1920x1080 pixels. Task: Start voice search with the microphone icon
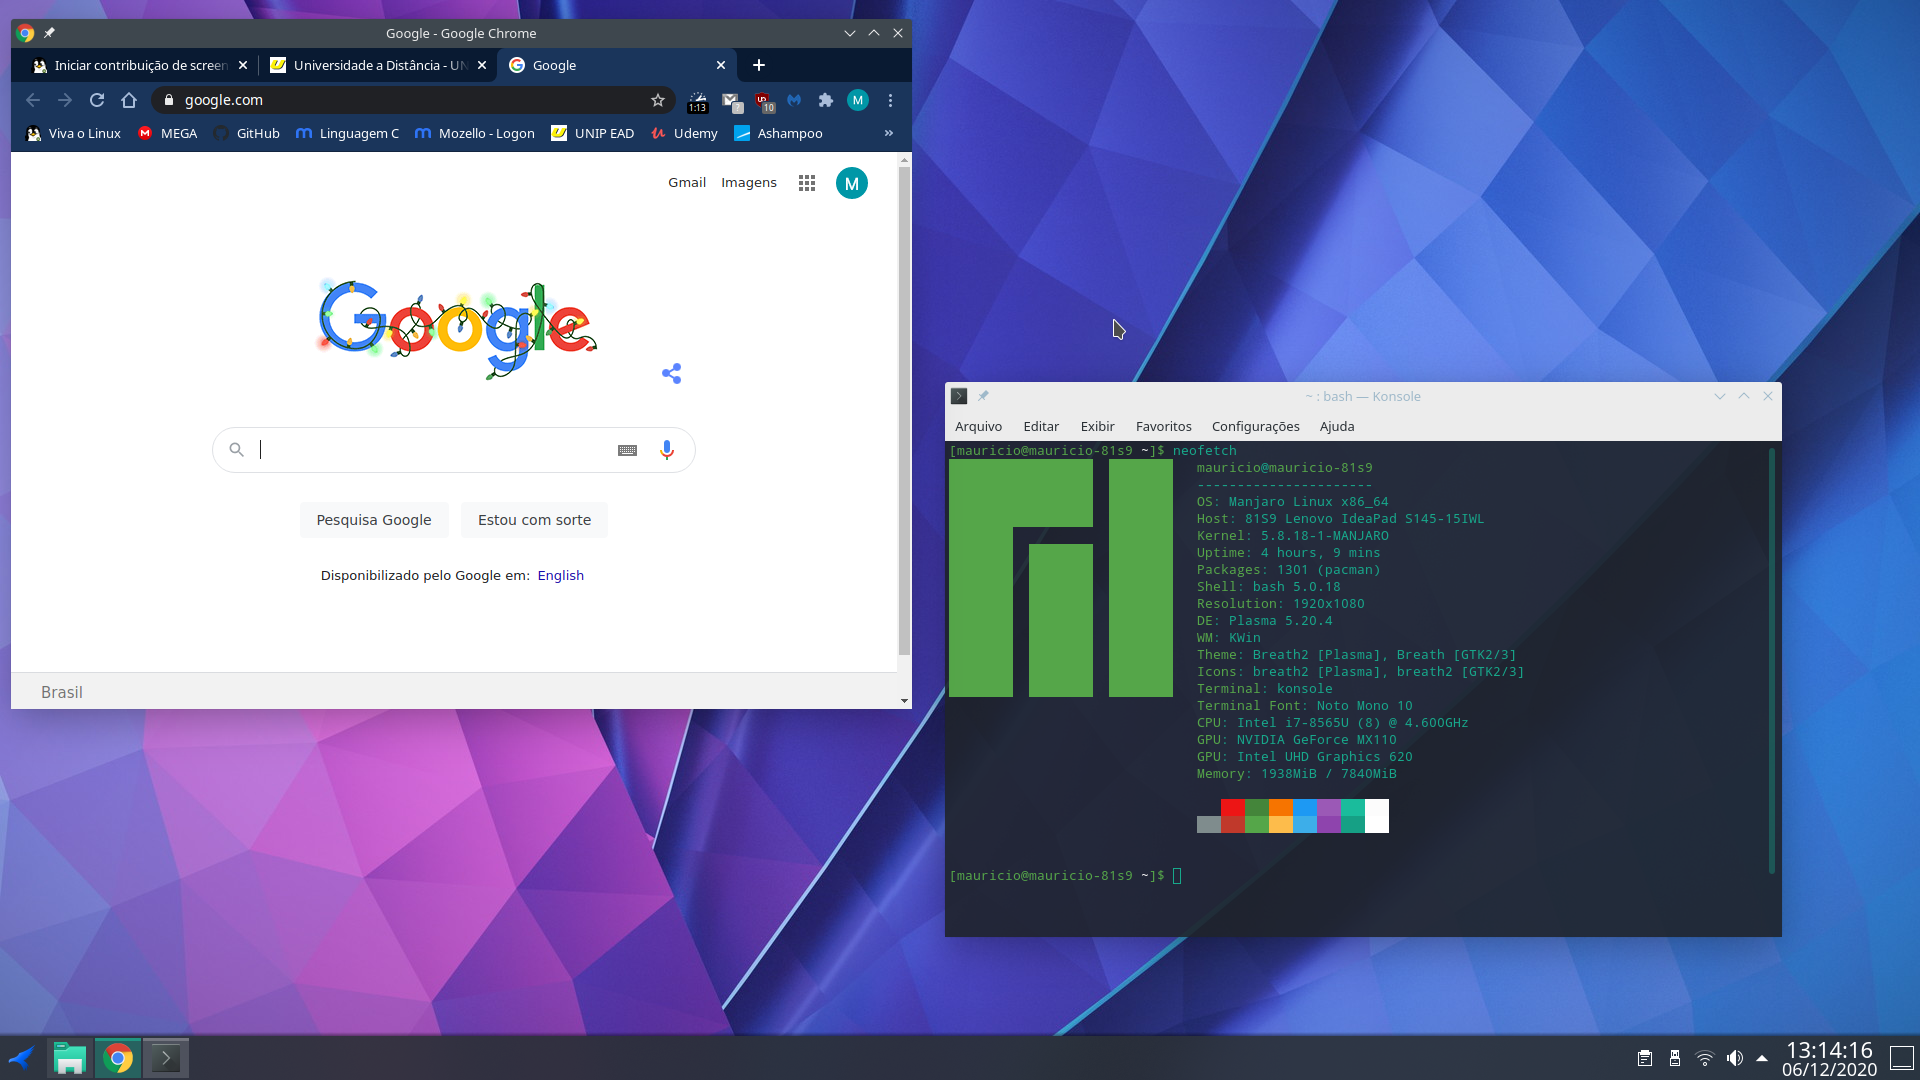pyautogui.click(x=667, y=450)
